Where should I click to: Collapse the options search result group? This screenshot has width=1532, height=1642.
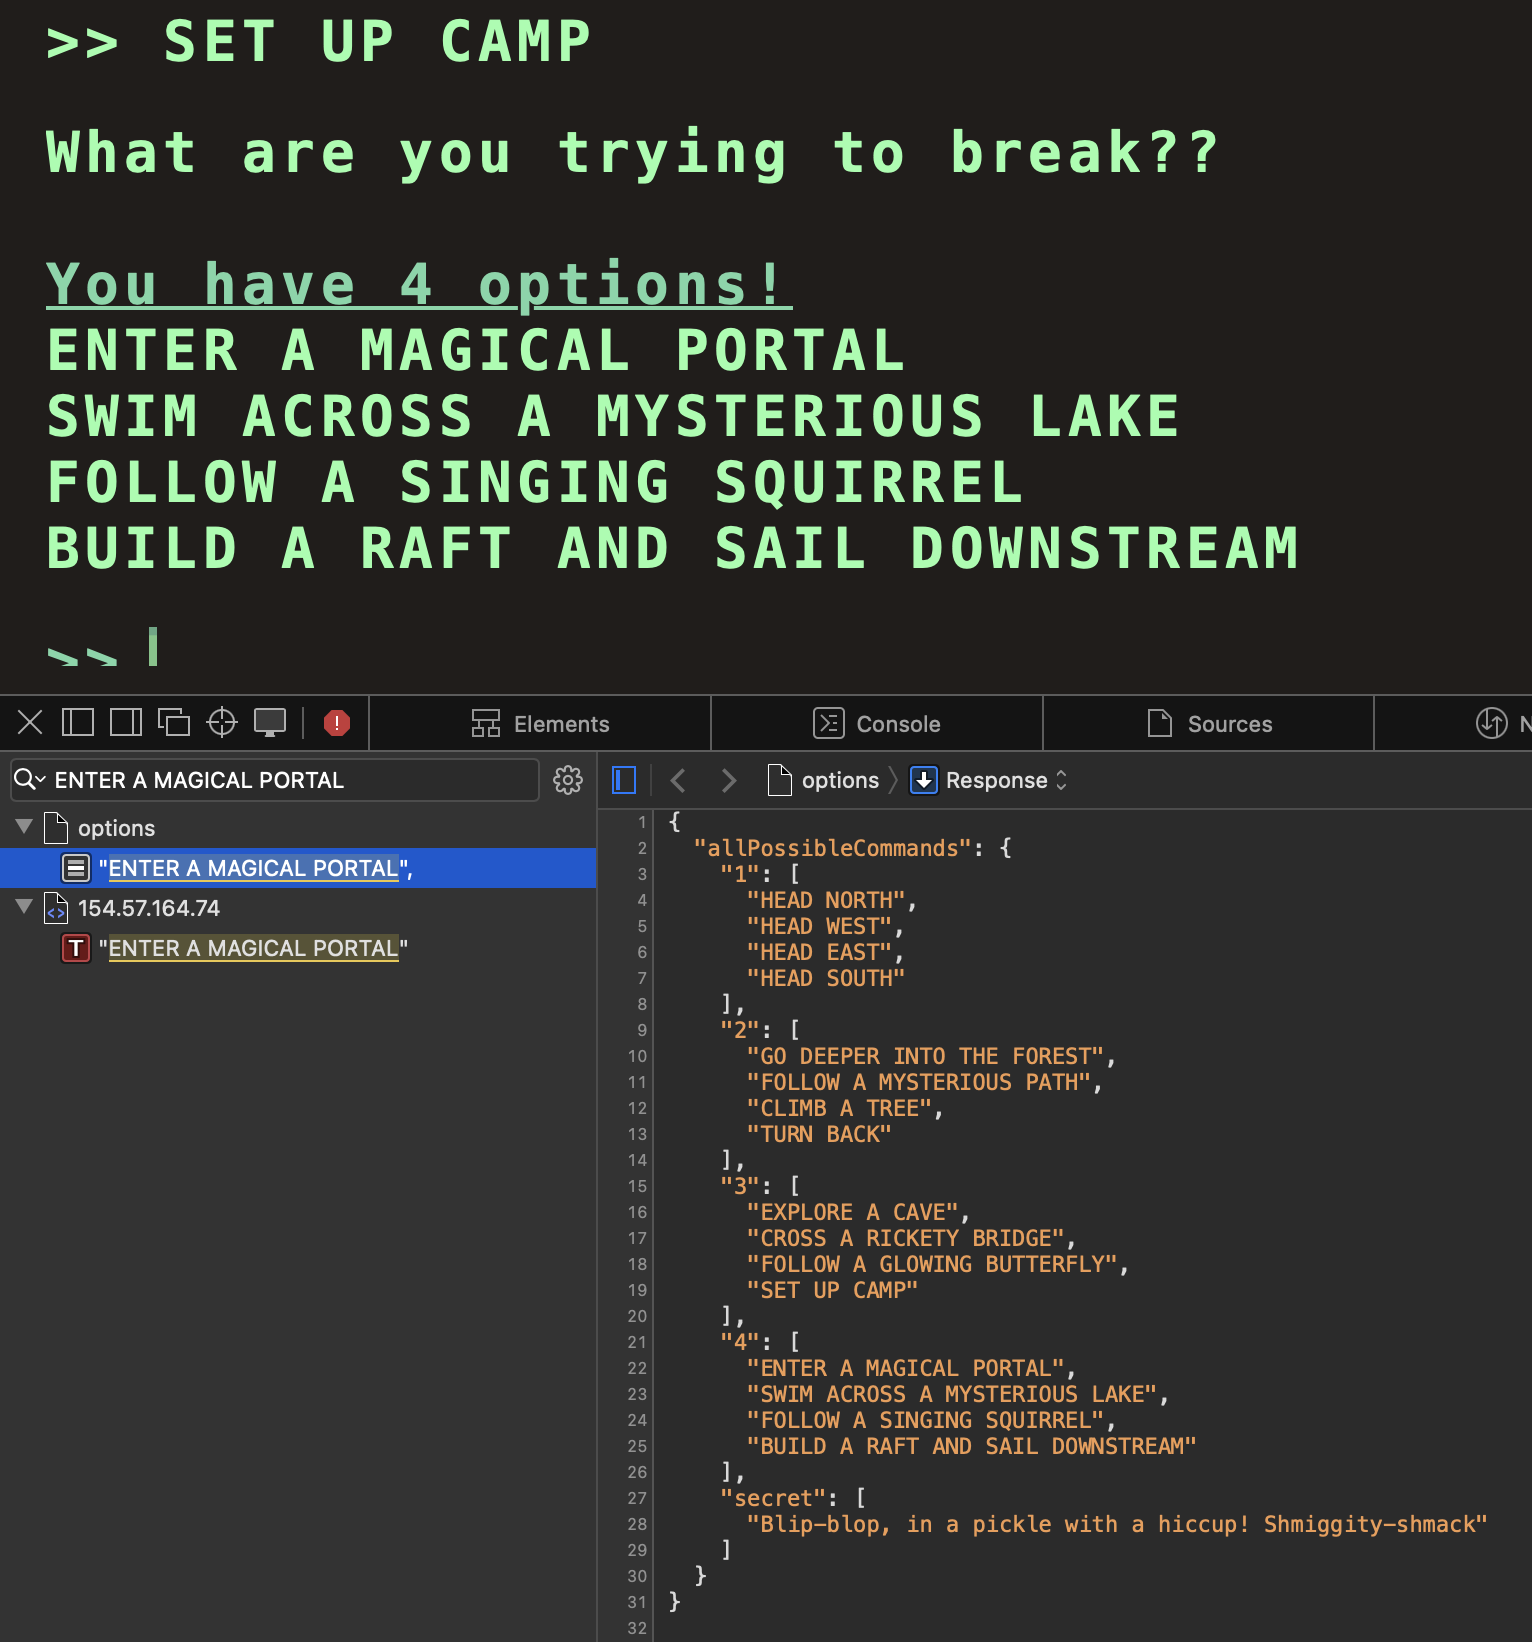click(x=24, y=827)
